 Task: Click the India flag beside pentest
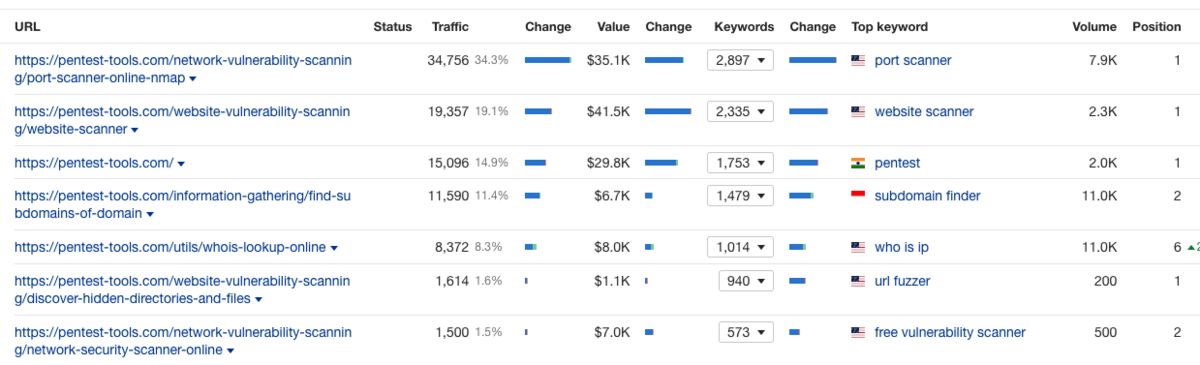click(857, 163)
